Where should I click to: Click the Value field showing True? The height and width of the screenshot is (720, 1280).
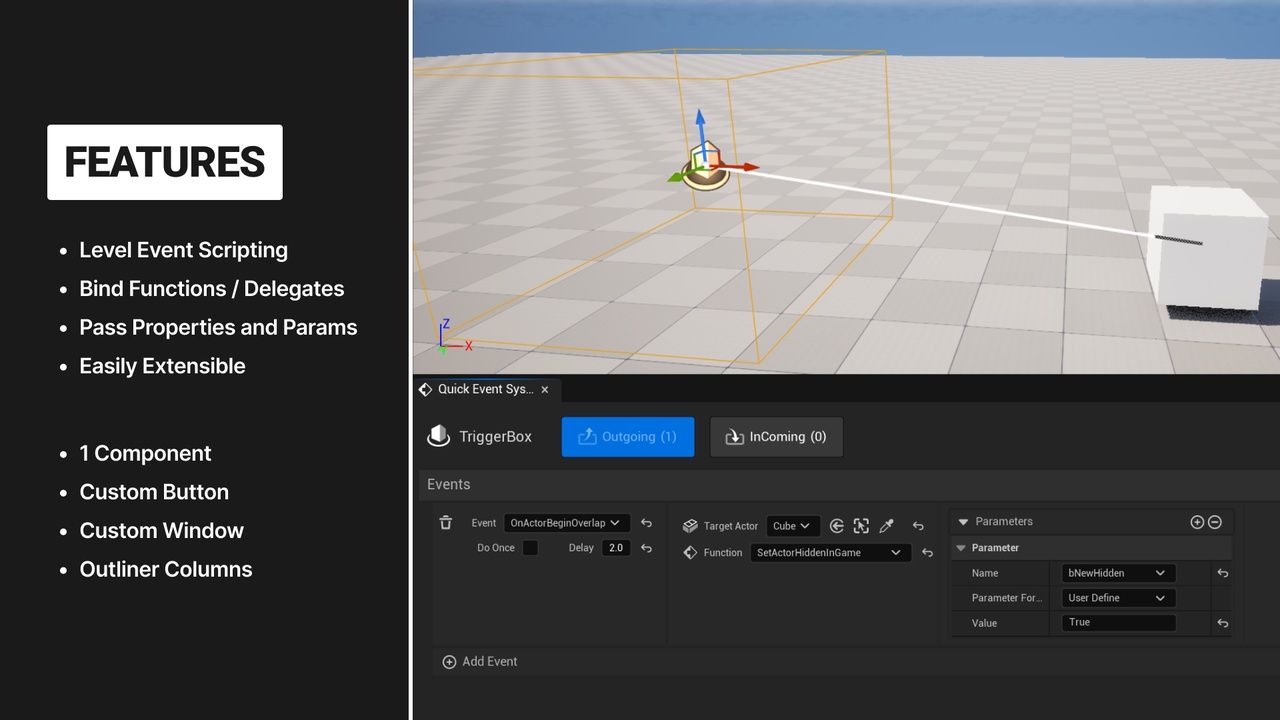[x=1118, y=623]
